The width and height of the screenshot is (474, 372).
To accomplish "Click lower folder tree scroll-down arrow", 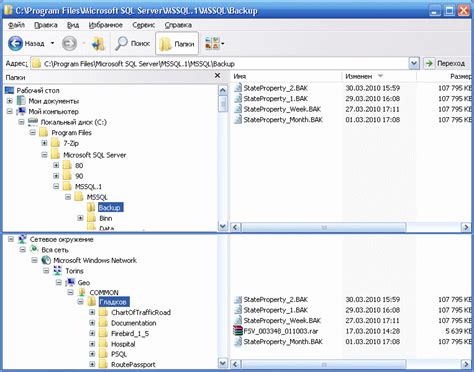I will pos(223,363).
